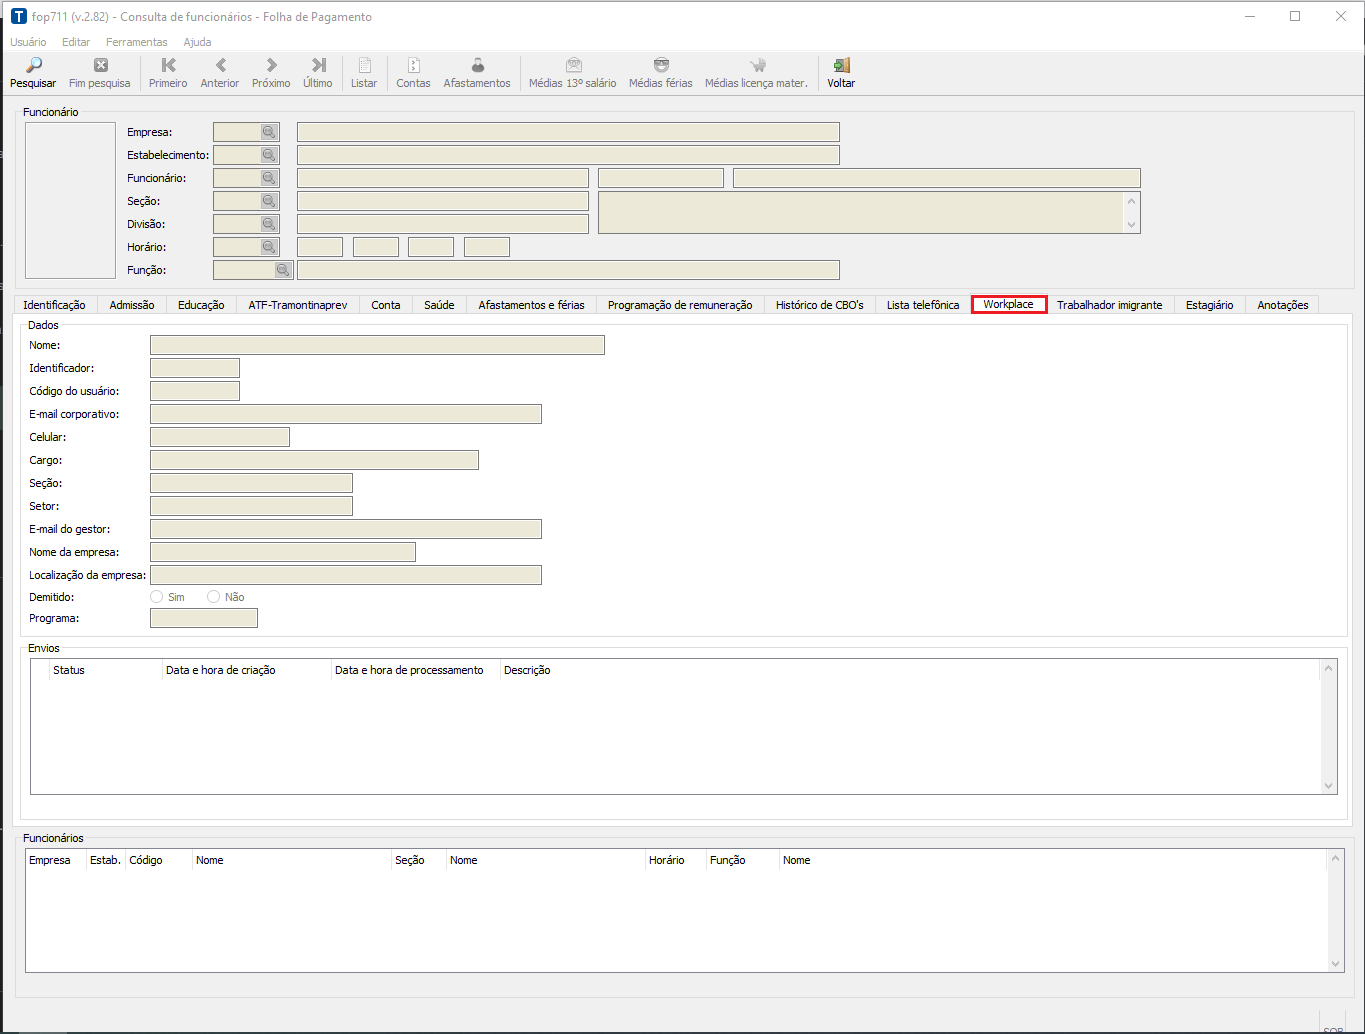Select the Não radio for Demitido

[x=214, y=597]
